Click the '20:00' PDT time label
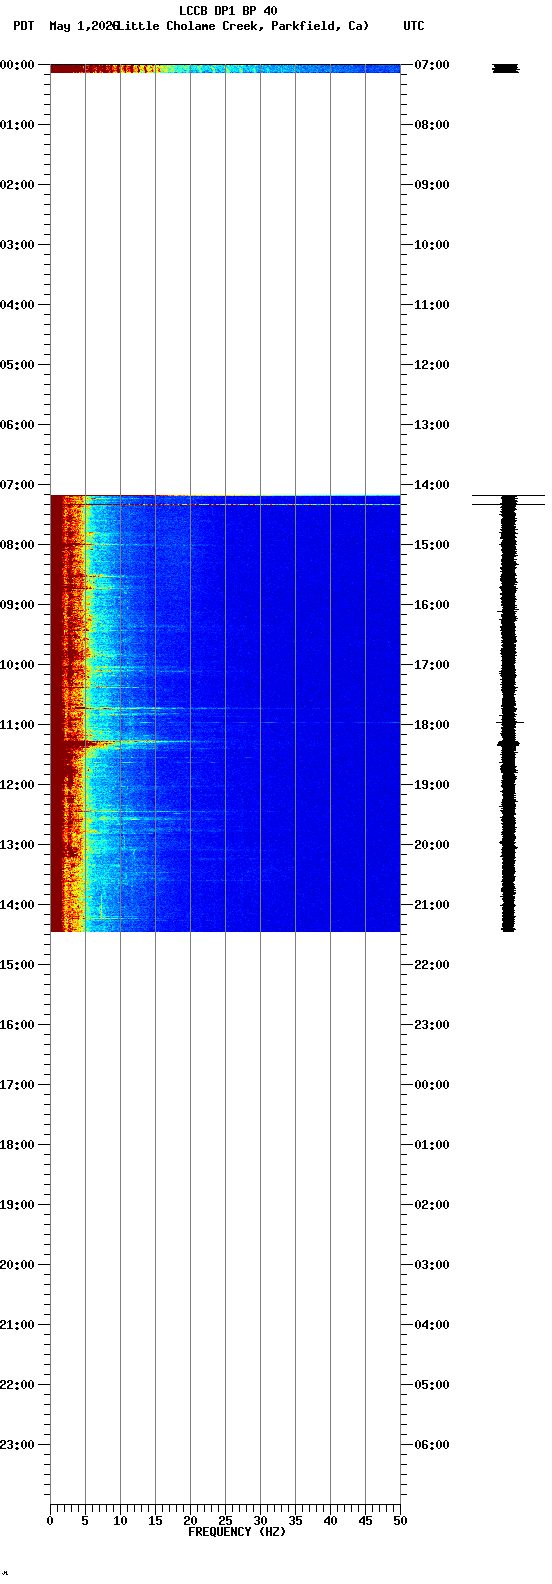The width and height of the screenshot is (552, 1584). (x=18, y=1265)
